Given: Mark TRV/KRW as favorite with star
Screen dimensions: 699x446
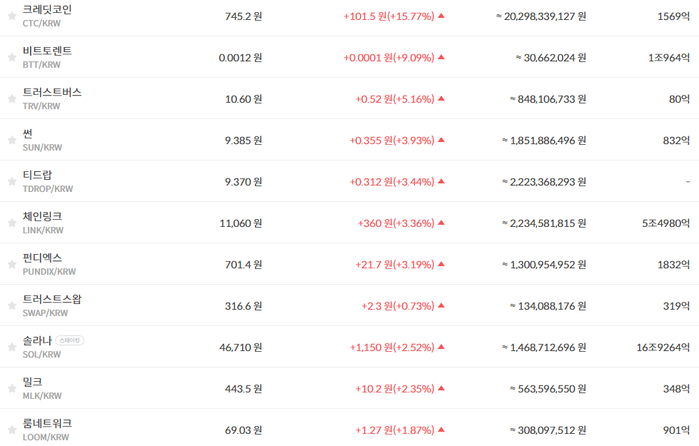Looking at the screenshot, I should click(x=12, y=99).
